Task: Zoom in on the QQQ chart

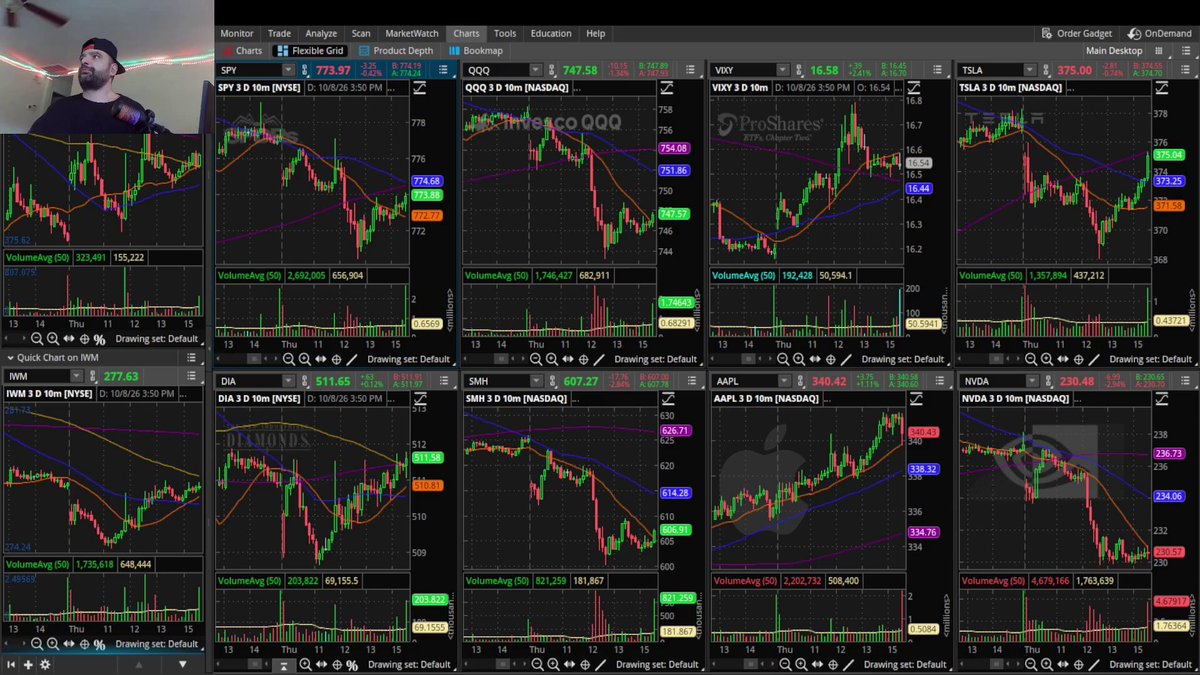Action: coord(552,359)
